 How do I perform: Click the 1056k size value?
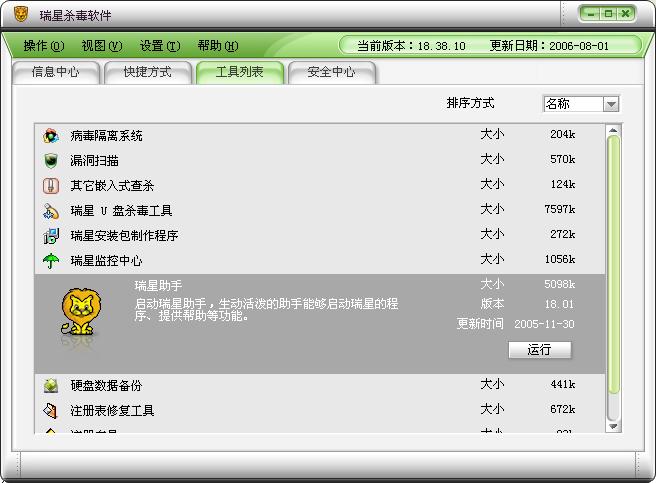pyautogui.click(x=560, y=259)
